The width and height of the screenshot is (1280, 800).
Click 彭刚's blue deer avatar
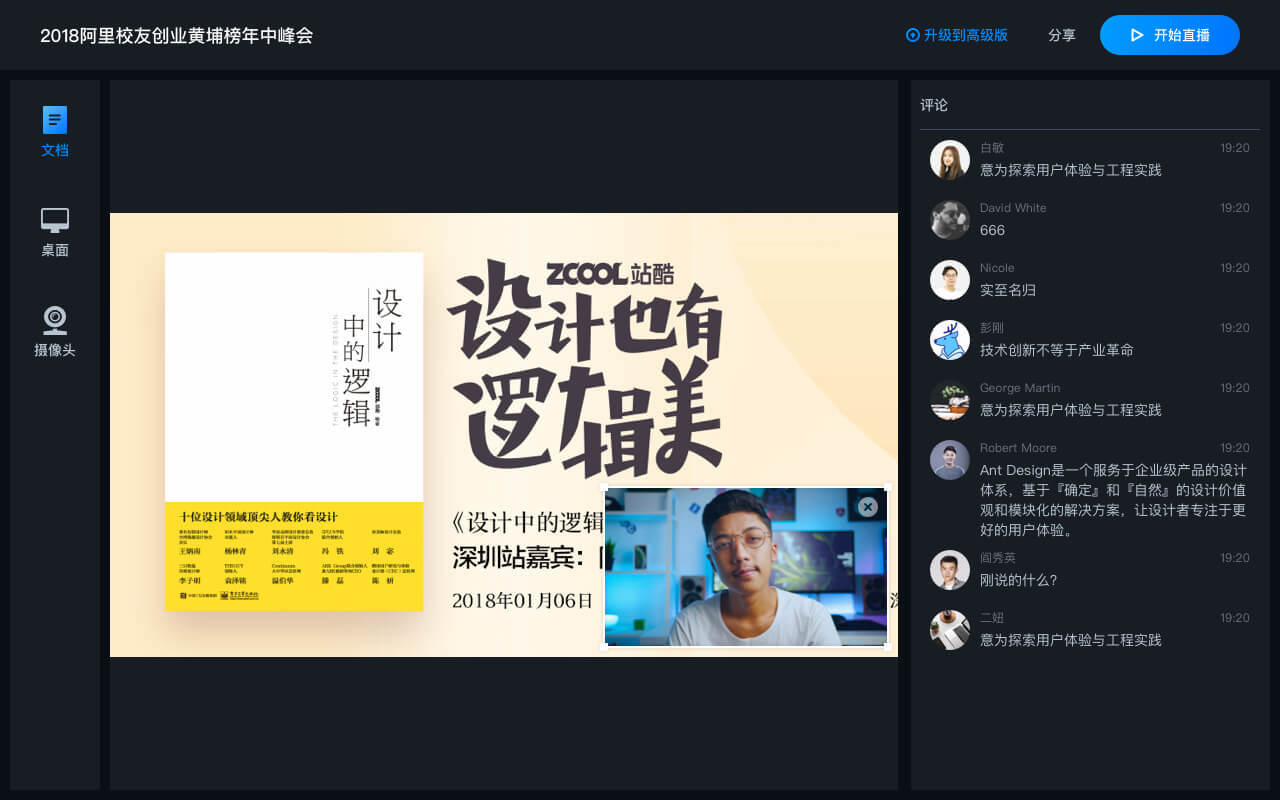(950, 340)
